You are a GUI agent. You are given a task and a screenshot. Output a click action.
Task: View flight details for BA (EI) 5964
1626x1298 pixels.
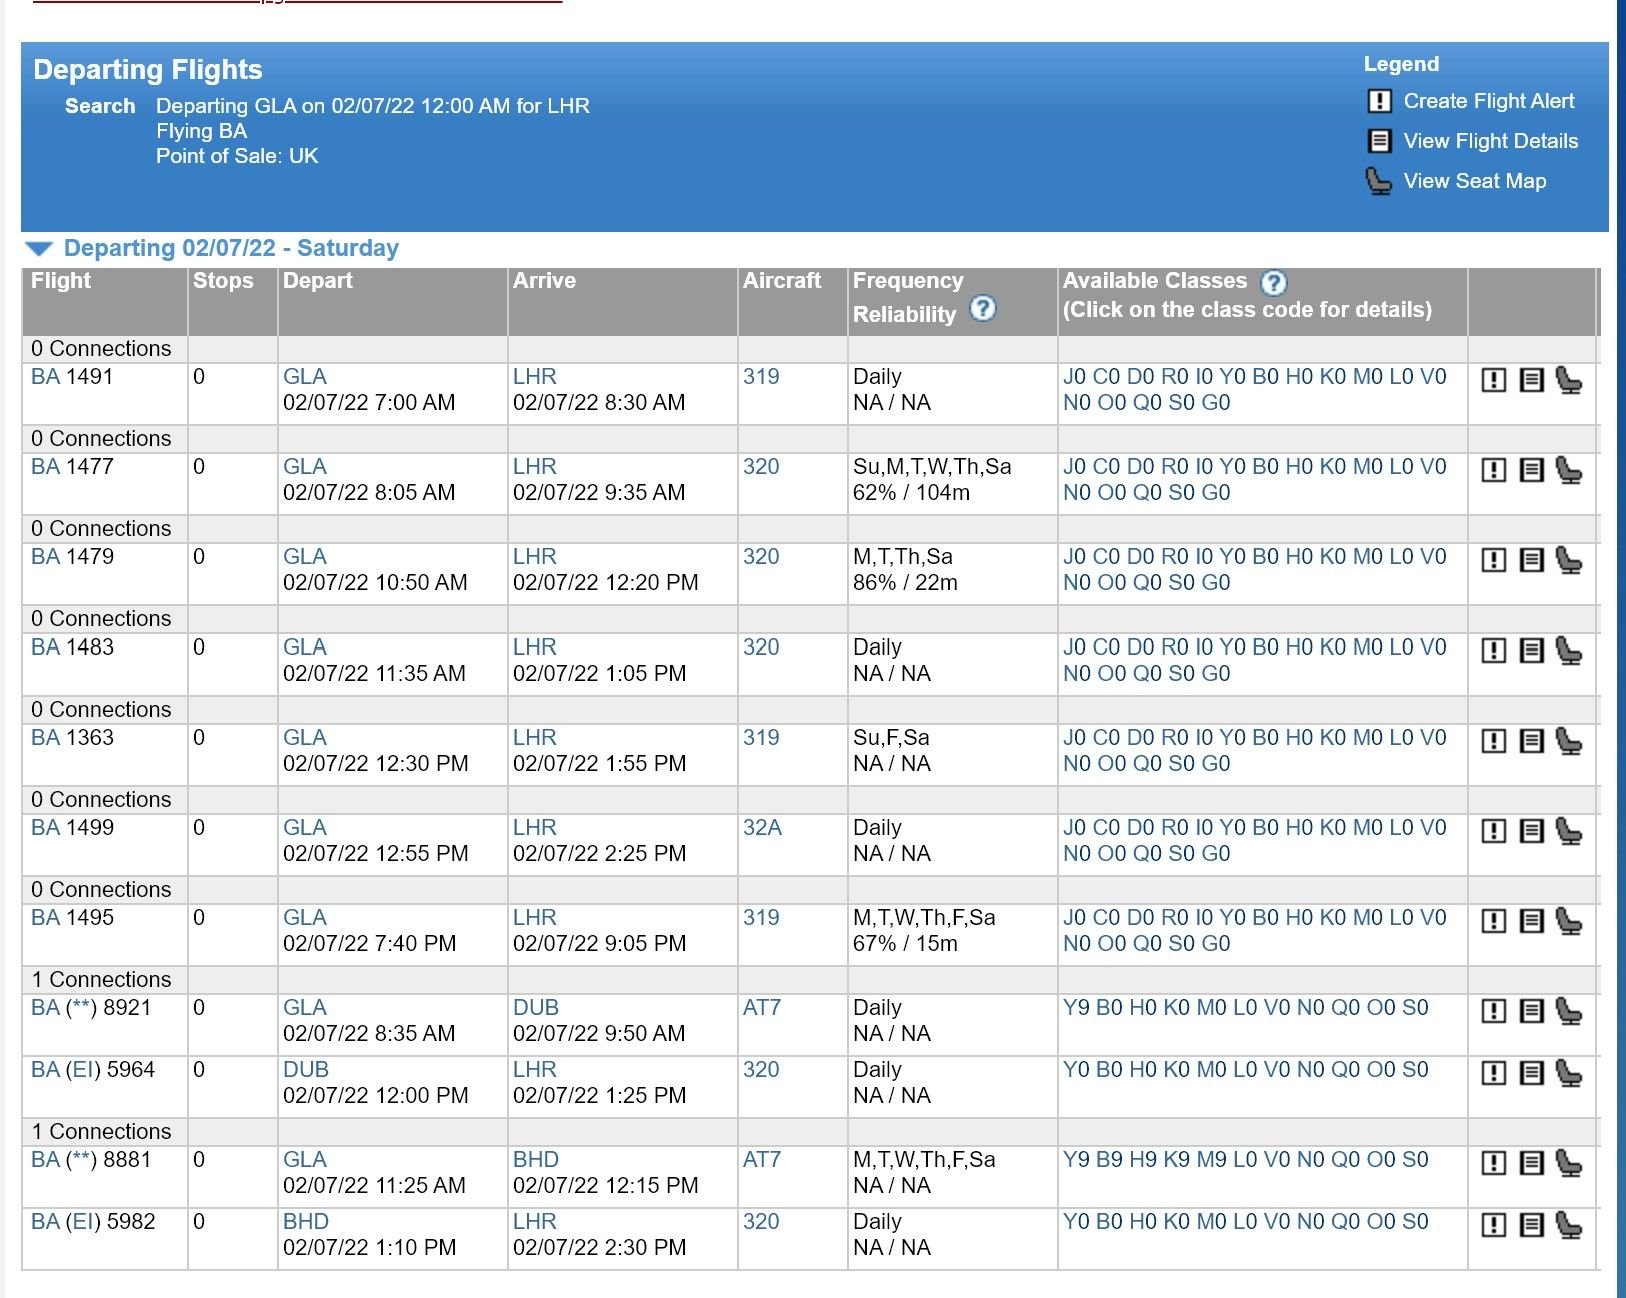[1531, 1073]
